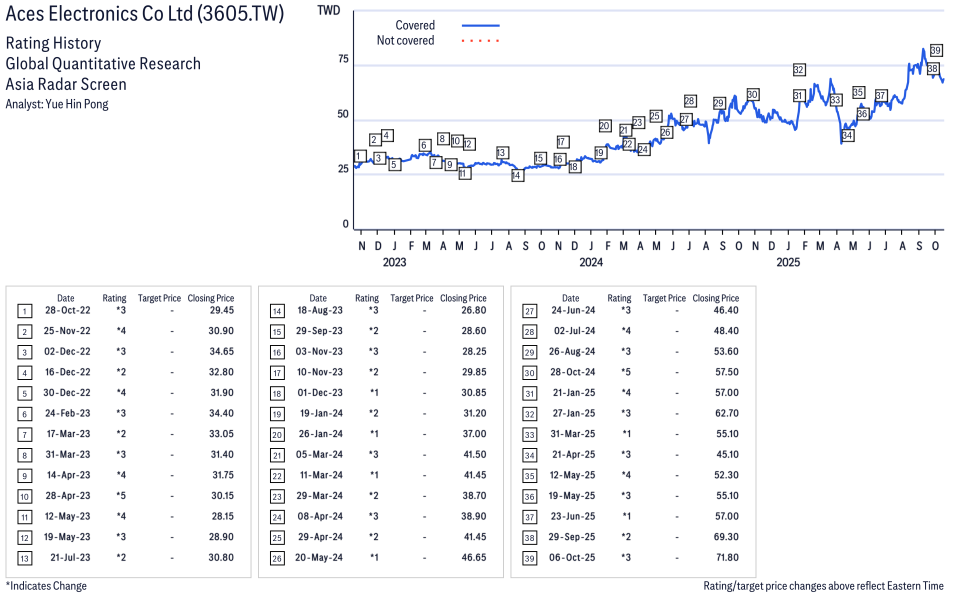Click chart marker 1 at the line start
Screen dimensions: 955x593
pos(359,156)
